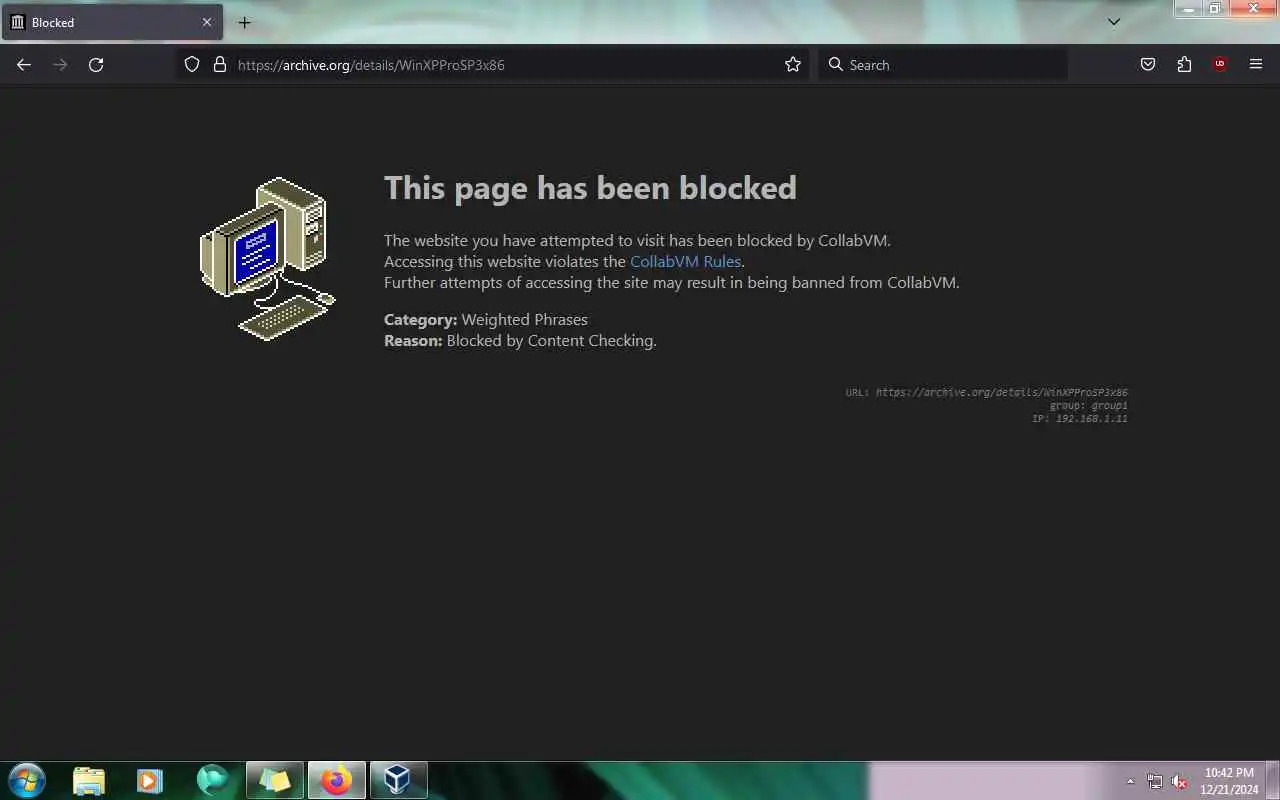Click the forward navigation arrow
Screen dimensions: 1280x800
click(60, 65)
